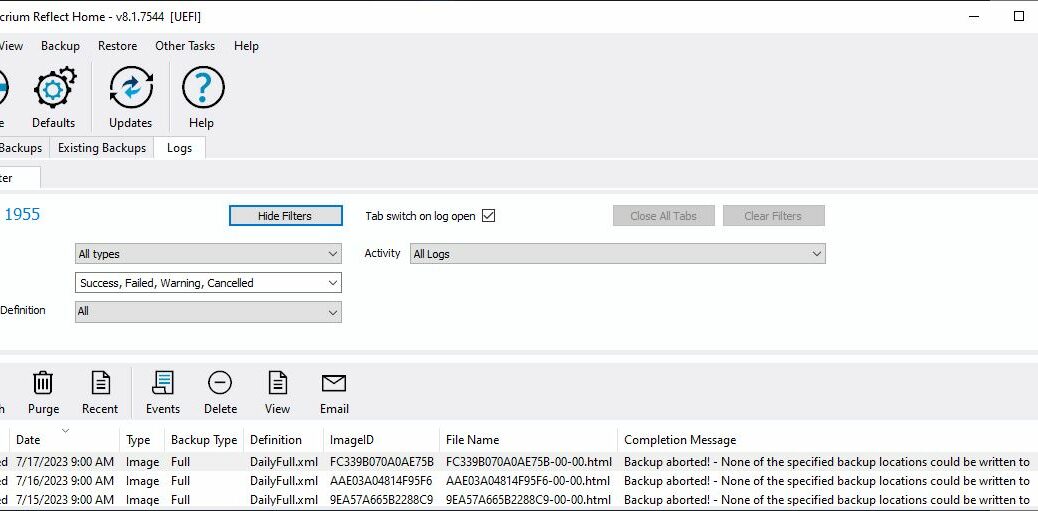Click the Close All Tabs button
Image resolution: width=1038 pixels, height=511 pixels.
point(663,216)
